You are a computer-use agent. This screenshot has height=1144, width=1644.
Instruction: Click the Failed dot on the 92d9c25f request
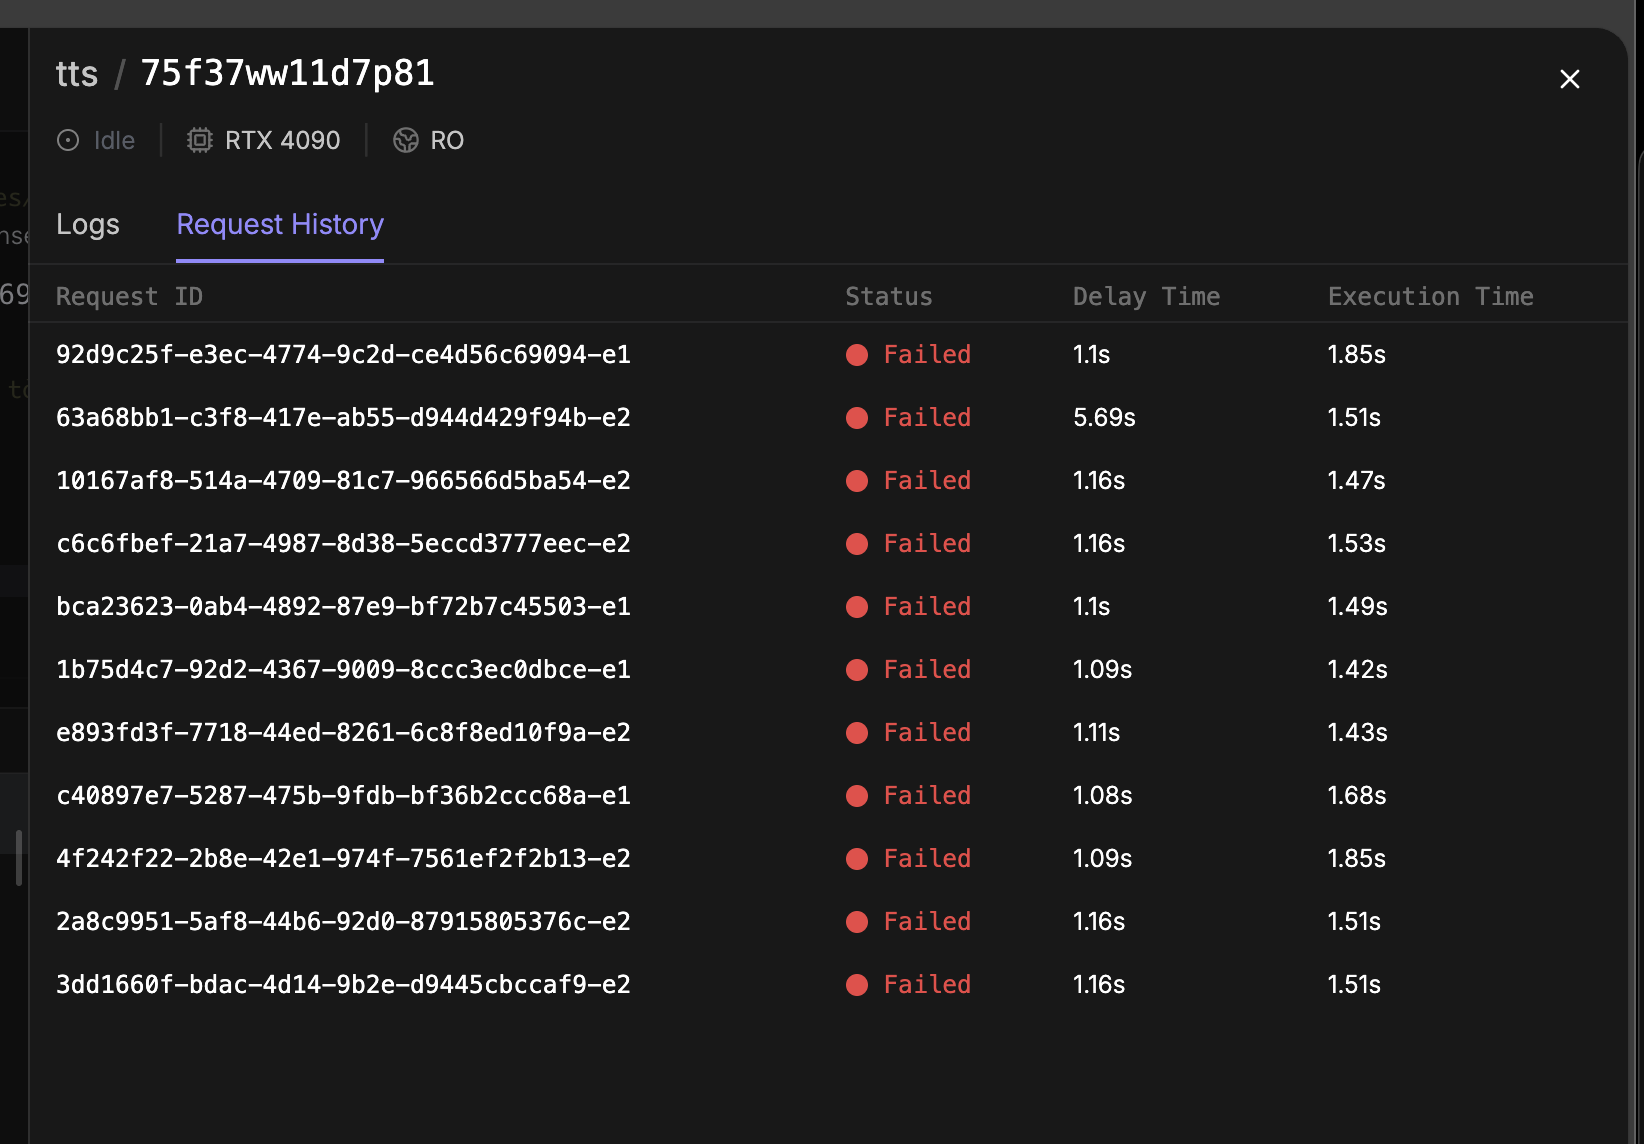[x=857, y=355]
